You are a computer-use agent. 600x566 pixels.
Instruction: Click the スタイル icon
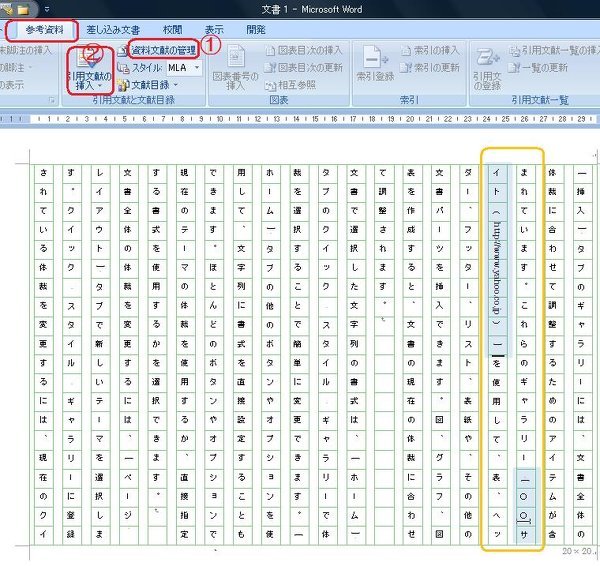click(123, 68)
